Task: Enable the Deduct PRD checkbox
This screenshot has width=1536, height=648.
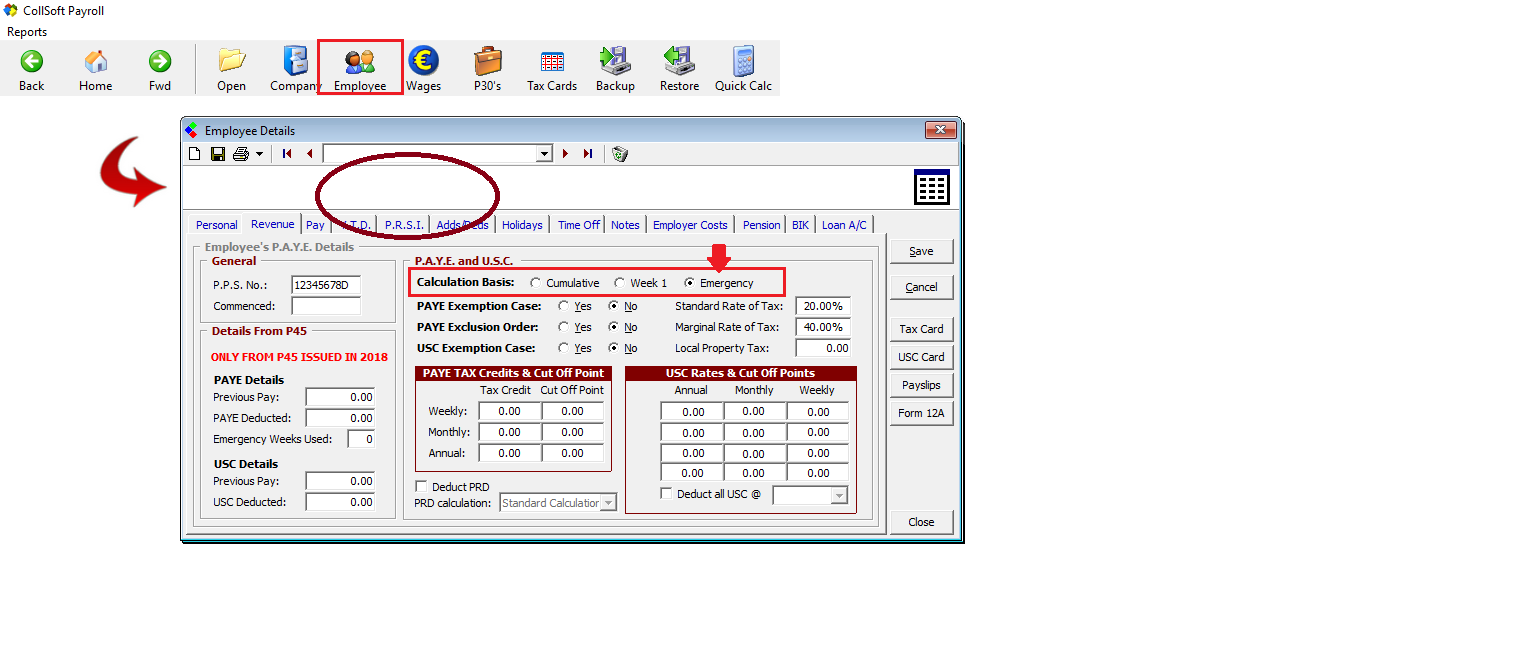Action: (x=421, y=487)
